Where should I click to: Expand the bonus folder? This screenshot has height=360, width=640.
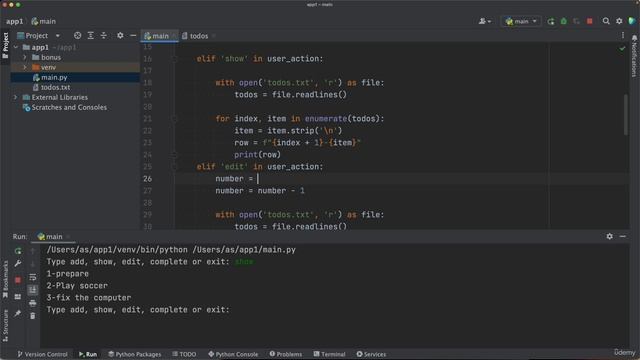tap(25, 57)
